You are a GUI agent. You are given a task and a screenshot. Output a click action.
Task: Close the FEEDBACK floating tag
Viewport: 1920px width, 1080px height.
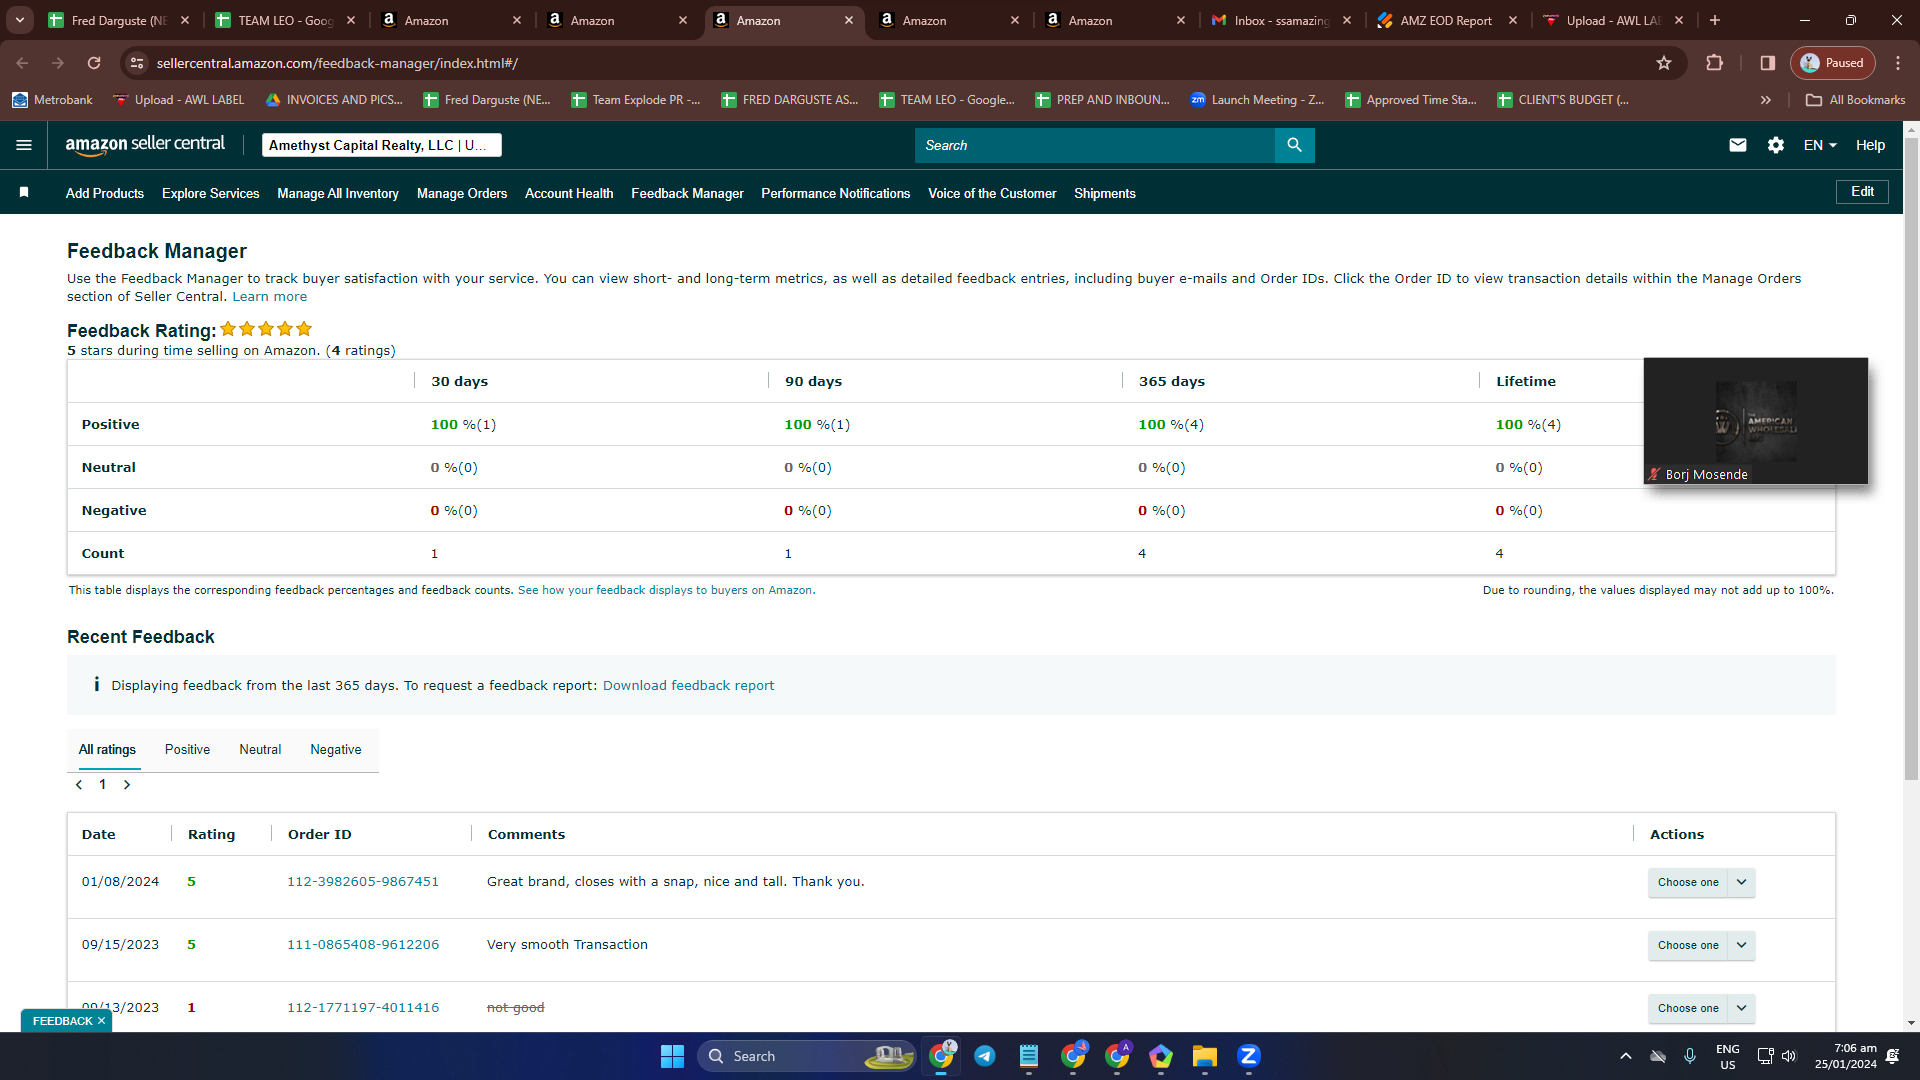(x=101, y=1021)
